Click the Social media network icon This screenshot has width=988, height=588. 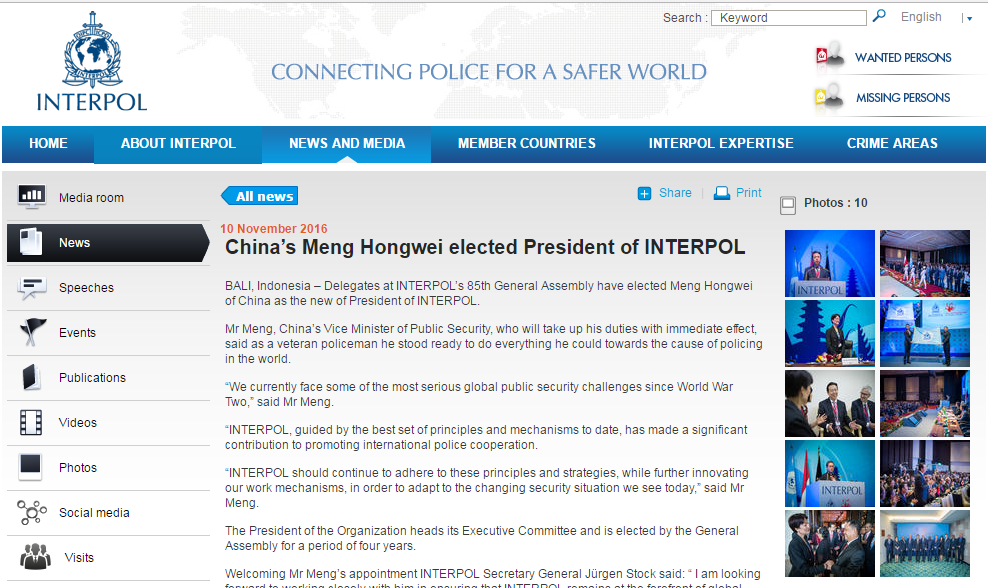(32, 512)
